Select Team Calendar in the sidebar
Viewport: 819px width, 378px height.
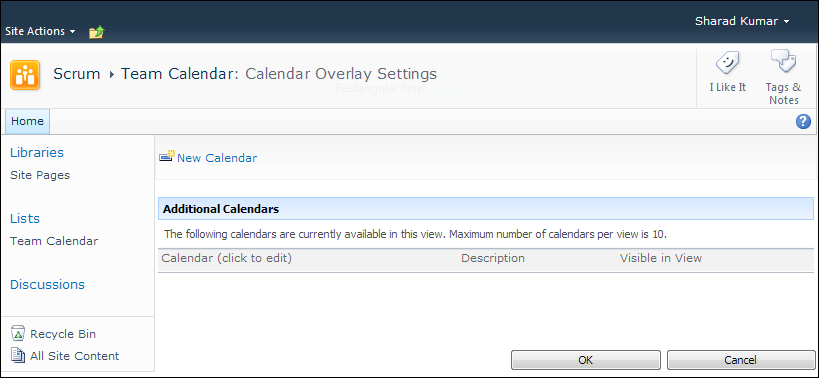54,241
